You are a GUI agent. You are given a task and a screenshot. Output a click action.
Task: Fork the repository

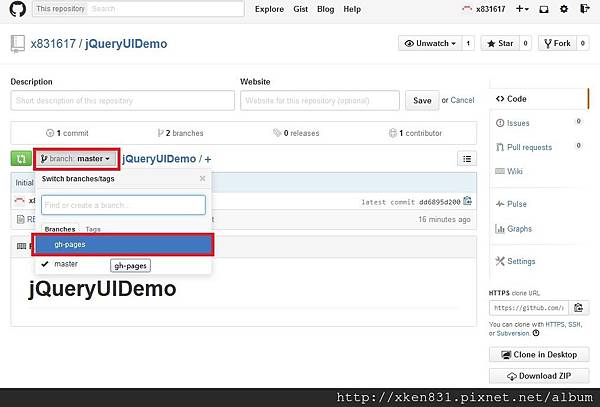click(558, 43)
